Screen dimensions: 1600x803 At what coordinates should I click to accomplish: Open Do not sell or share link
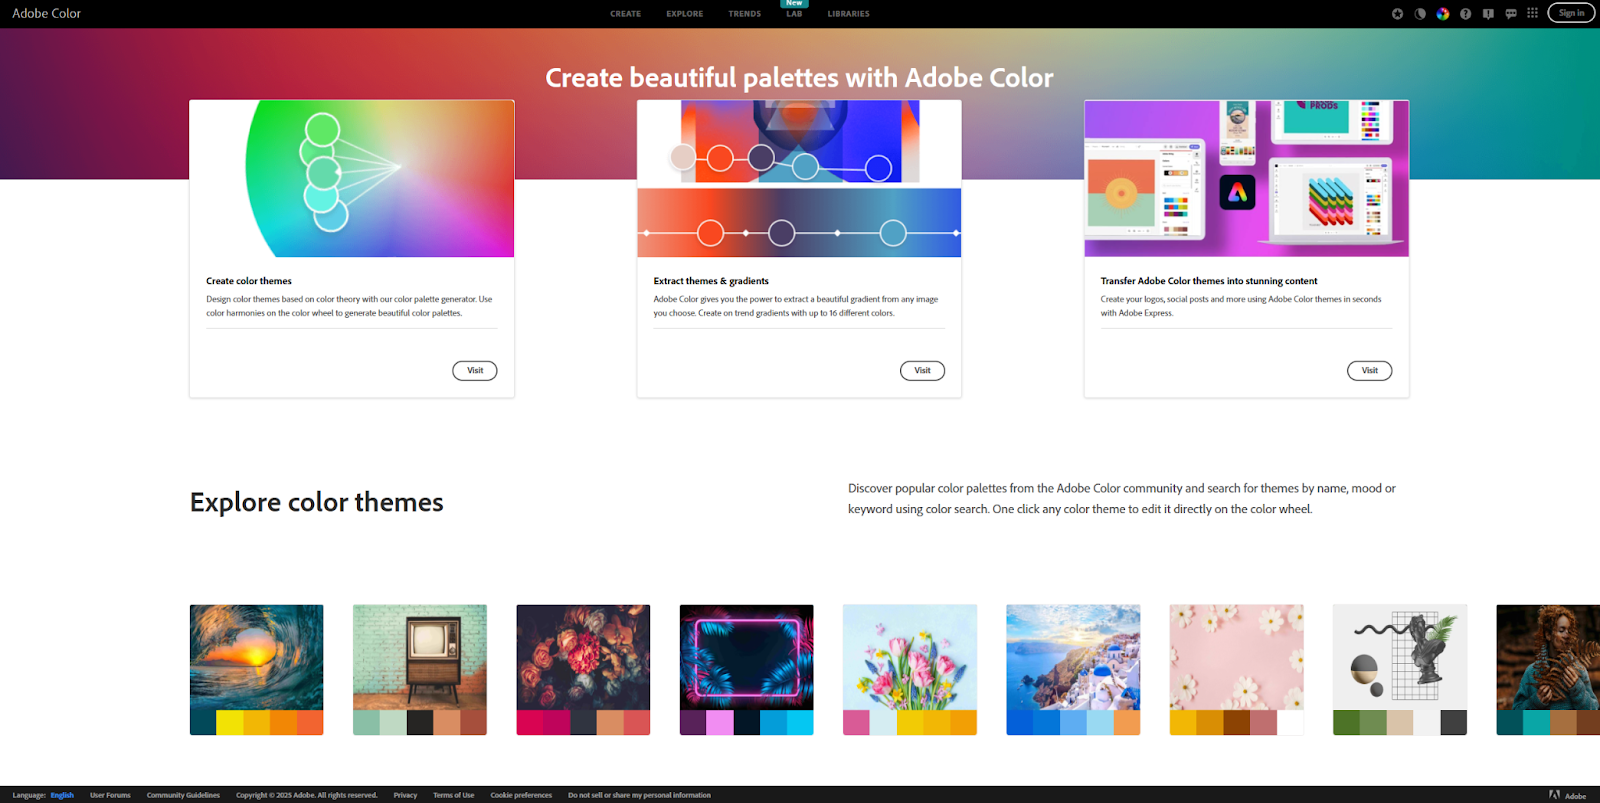639,795
